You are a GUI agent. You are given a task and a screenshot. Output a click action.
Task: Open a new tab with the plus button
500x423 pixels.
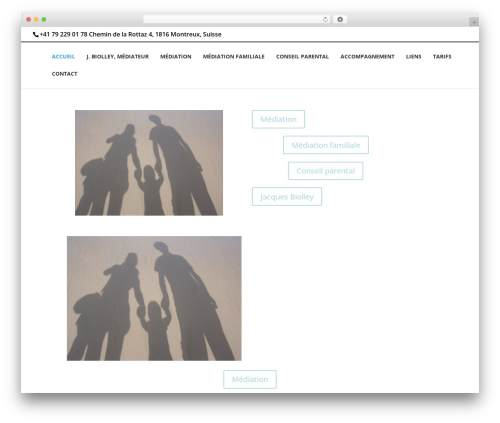point(474,22)
